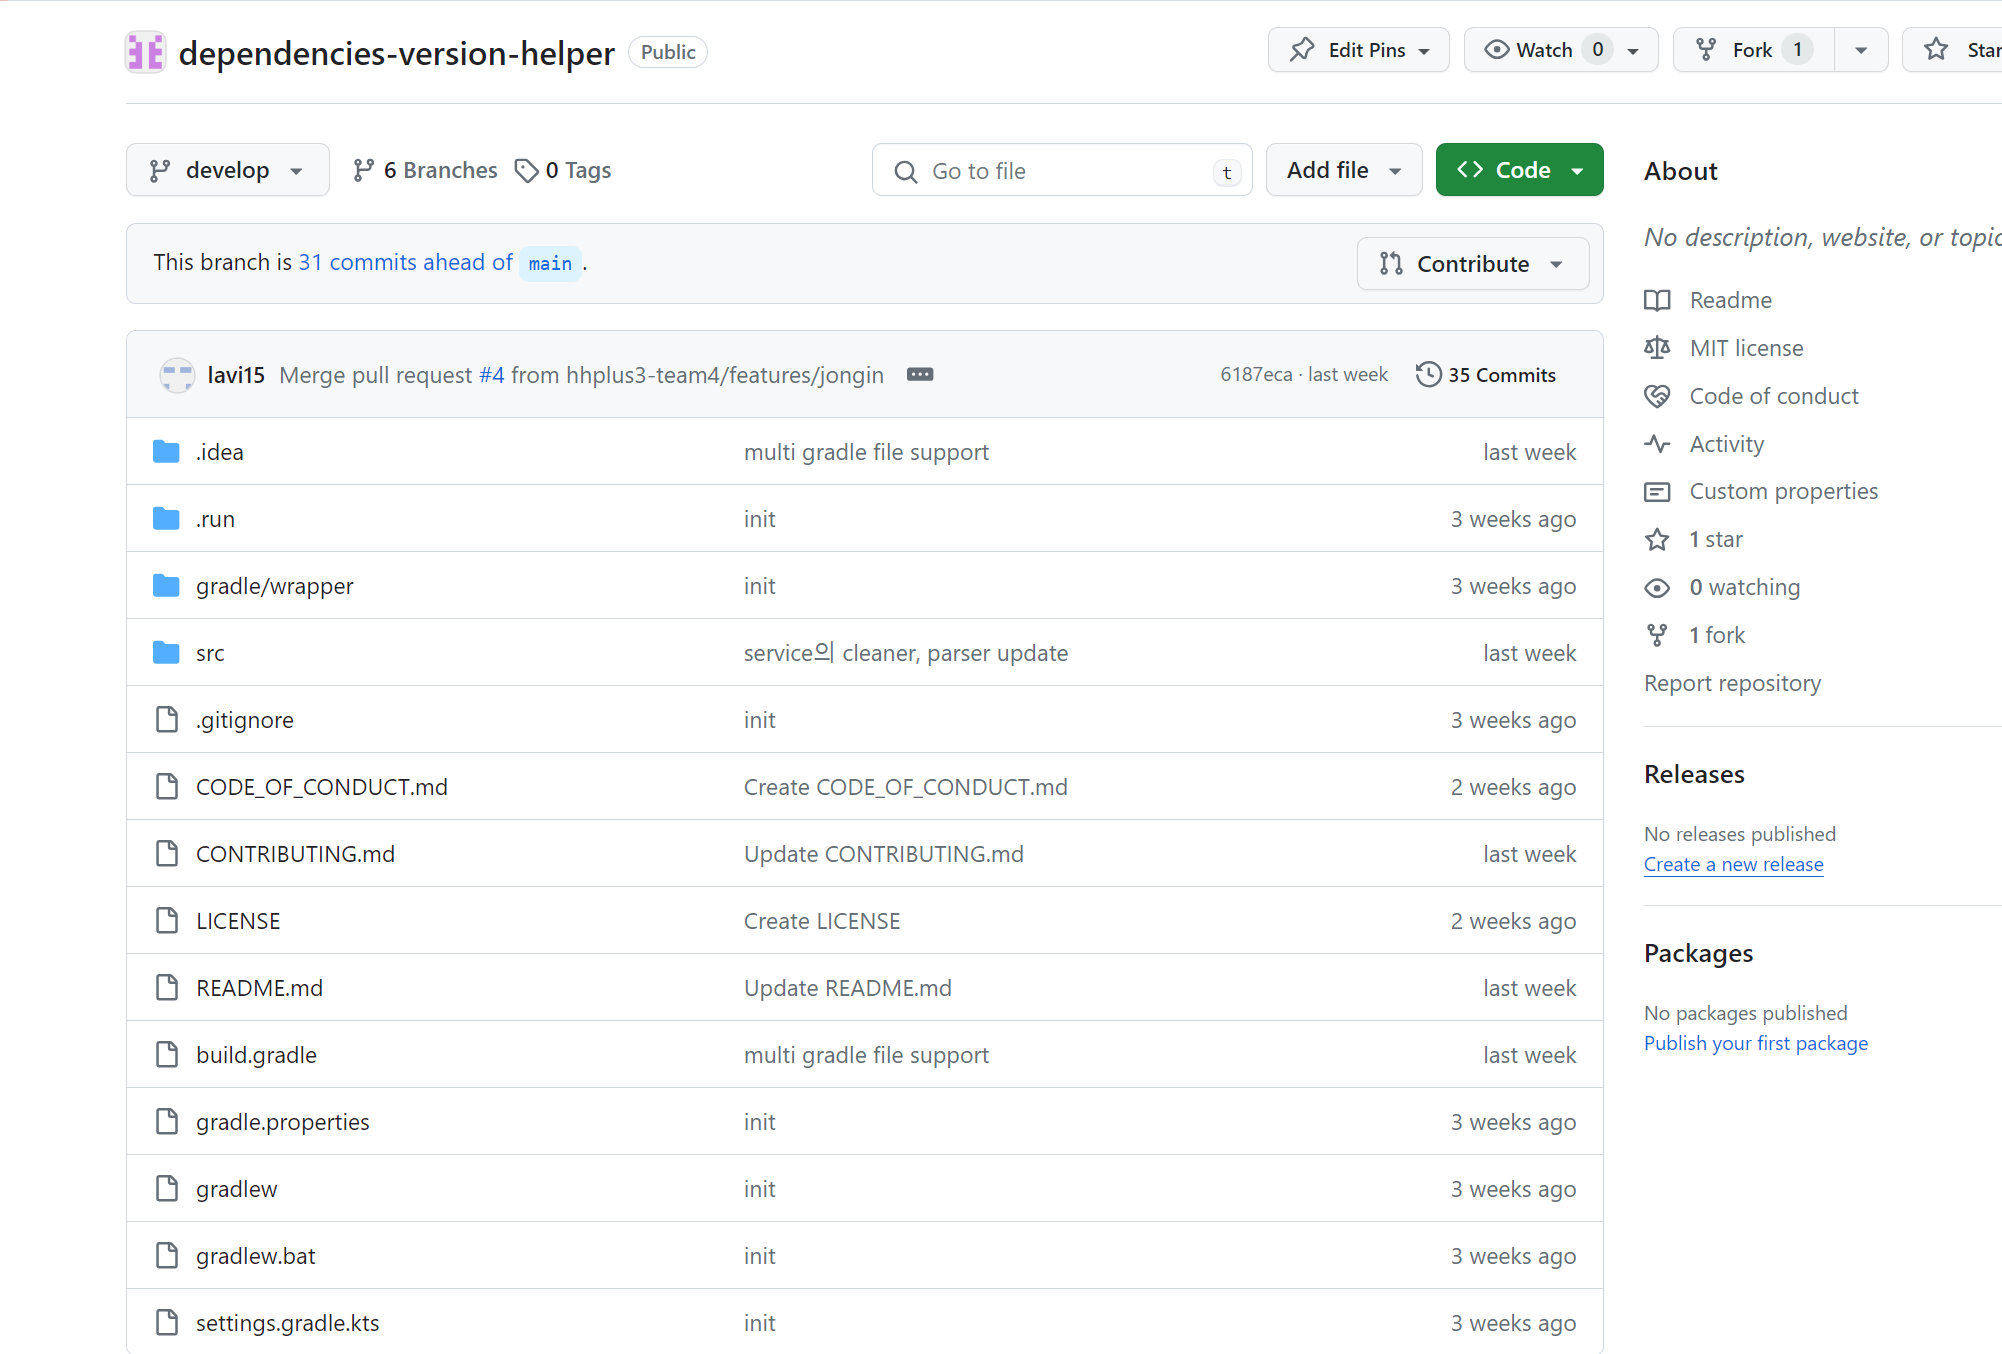
Task: Expand the Contribute menu
Action: (x=1472, y=264)
